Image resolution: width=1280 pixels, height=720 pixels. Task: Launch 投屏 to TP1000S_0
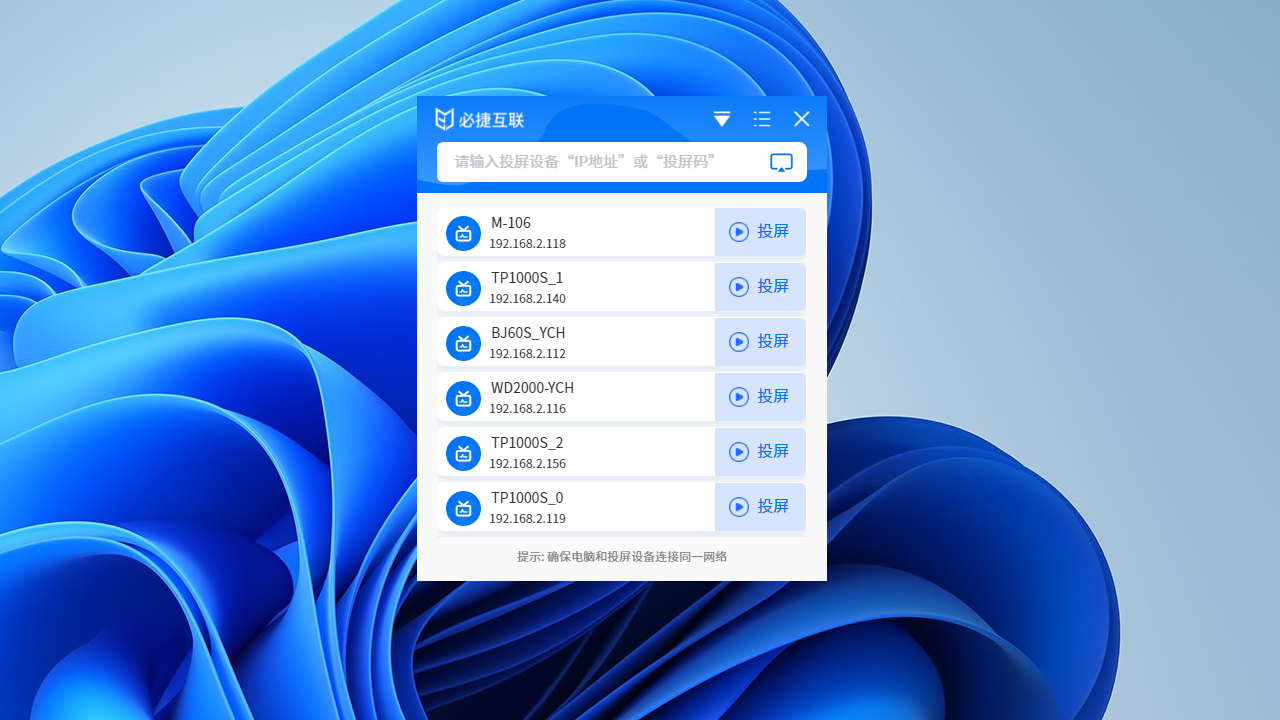click(x=760, y=507)
